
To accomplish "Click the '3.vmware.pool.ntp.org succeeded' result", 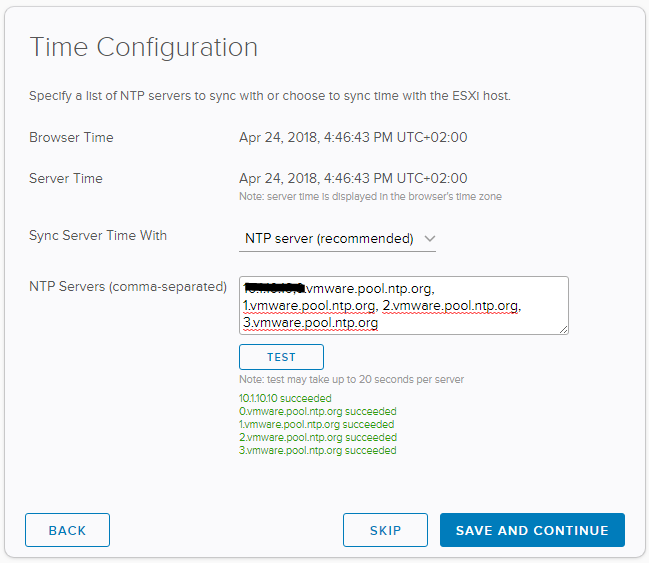I will pyautogui.click(x=318, y=450).
